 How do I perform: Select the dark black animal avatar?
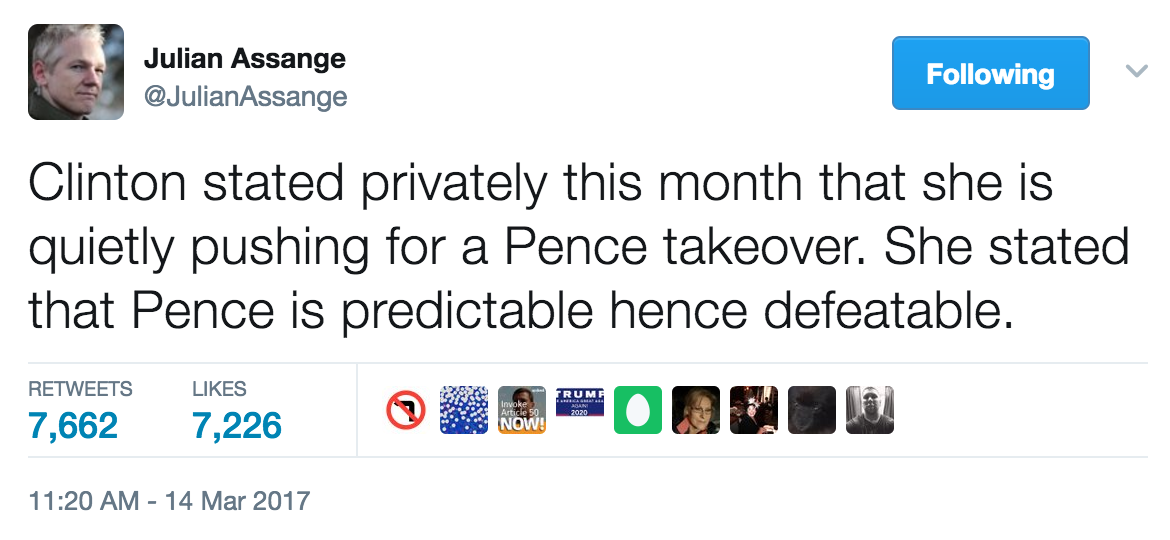coord(812,409)
